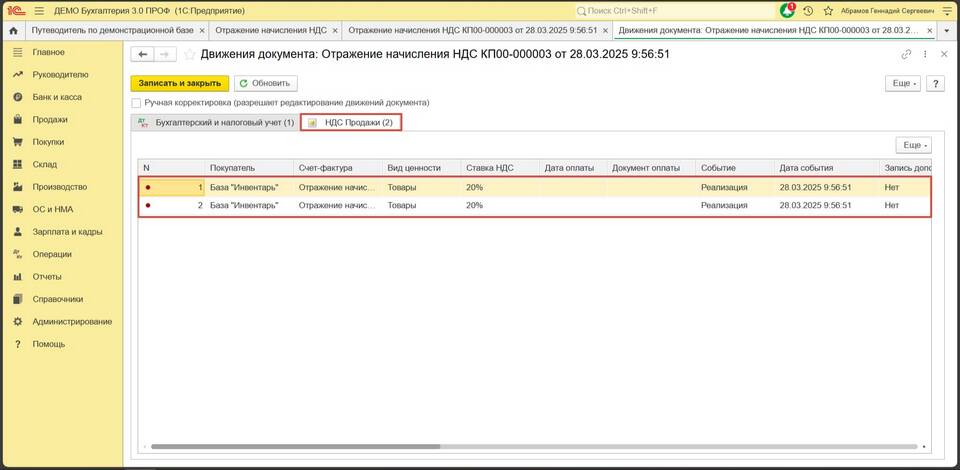Open the Администрирование section

72,321
